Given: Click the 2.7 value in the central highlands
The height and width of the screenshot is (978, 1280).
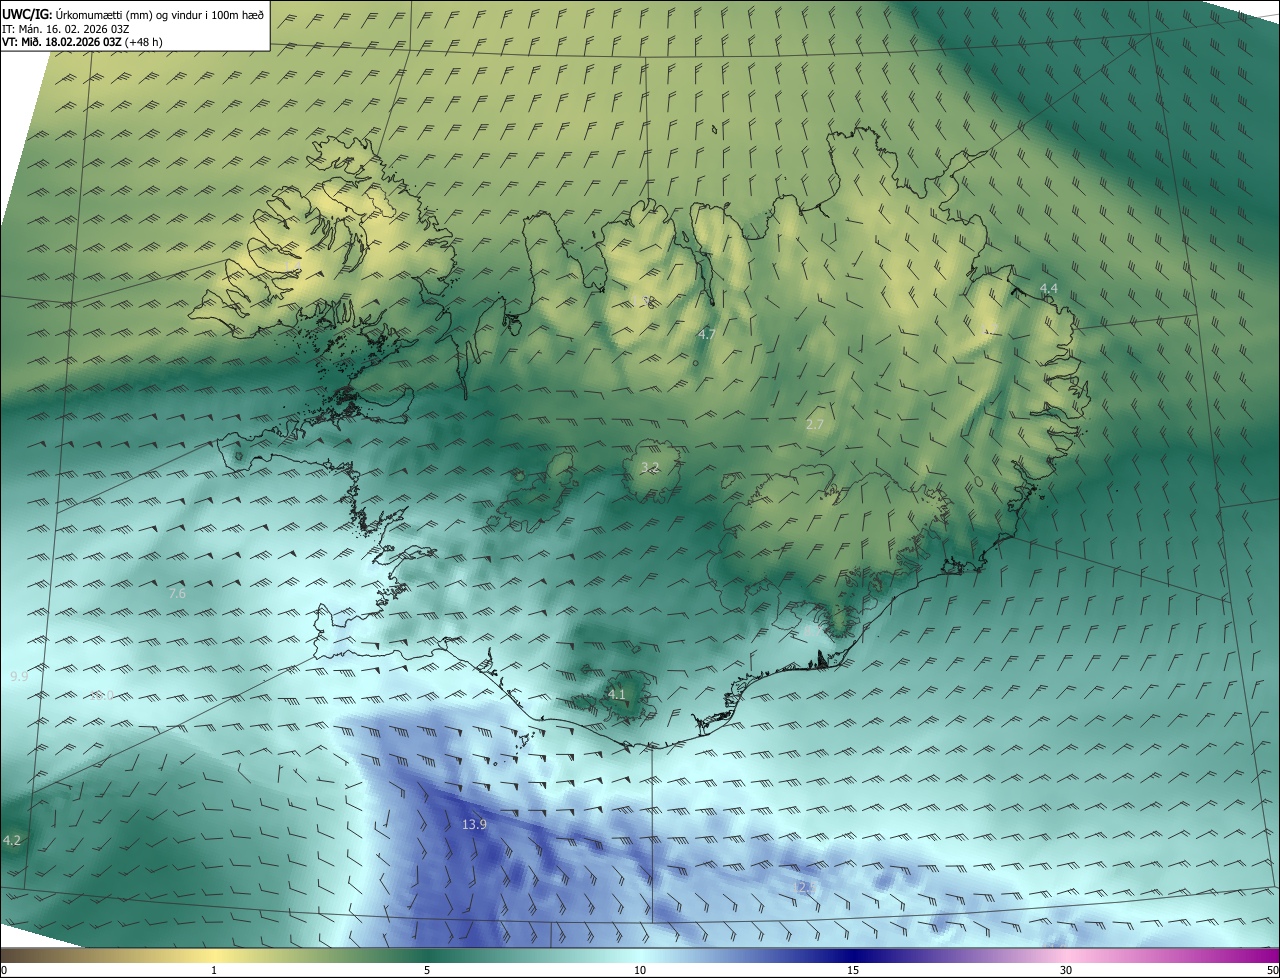Looking at the screenshot, I should pos(815,425).
